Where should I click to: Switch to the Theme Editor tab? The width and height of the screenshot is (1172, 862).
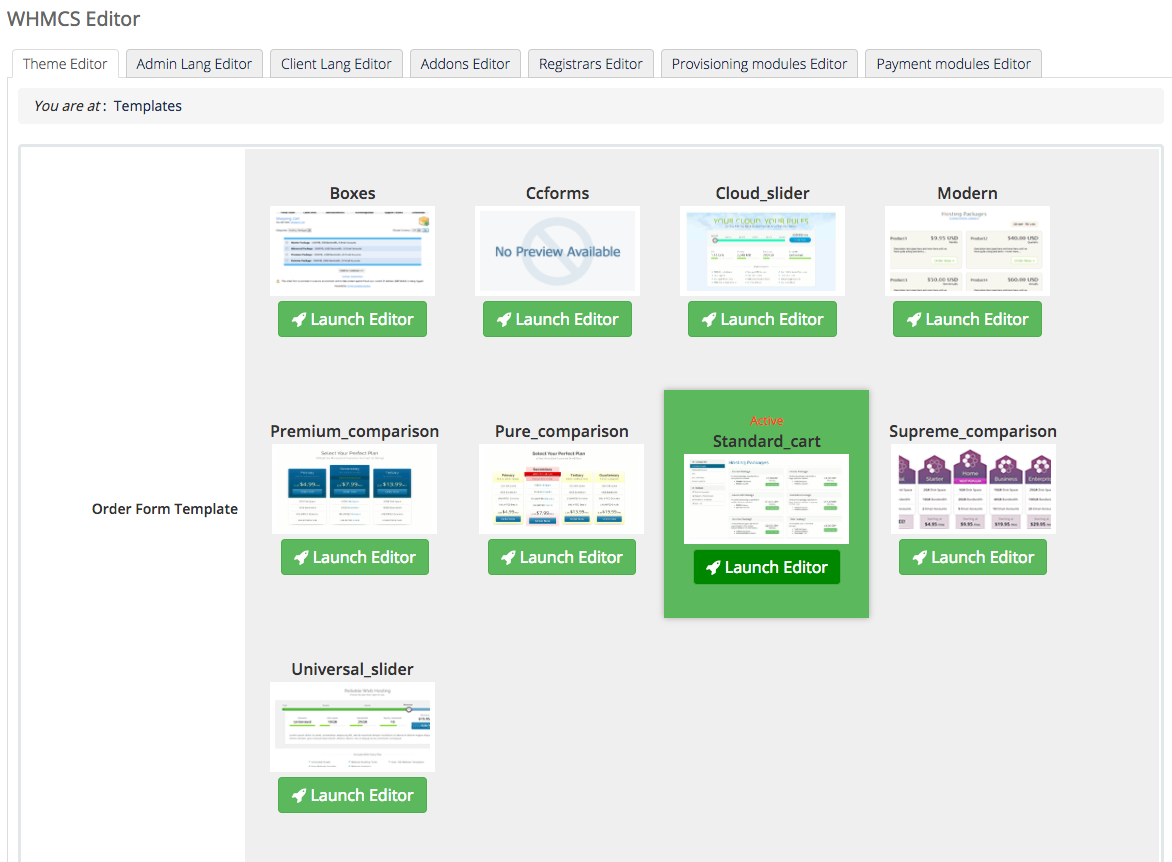click(x=65, y=64)
